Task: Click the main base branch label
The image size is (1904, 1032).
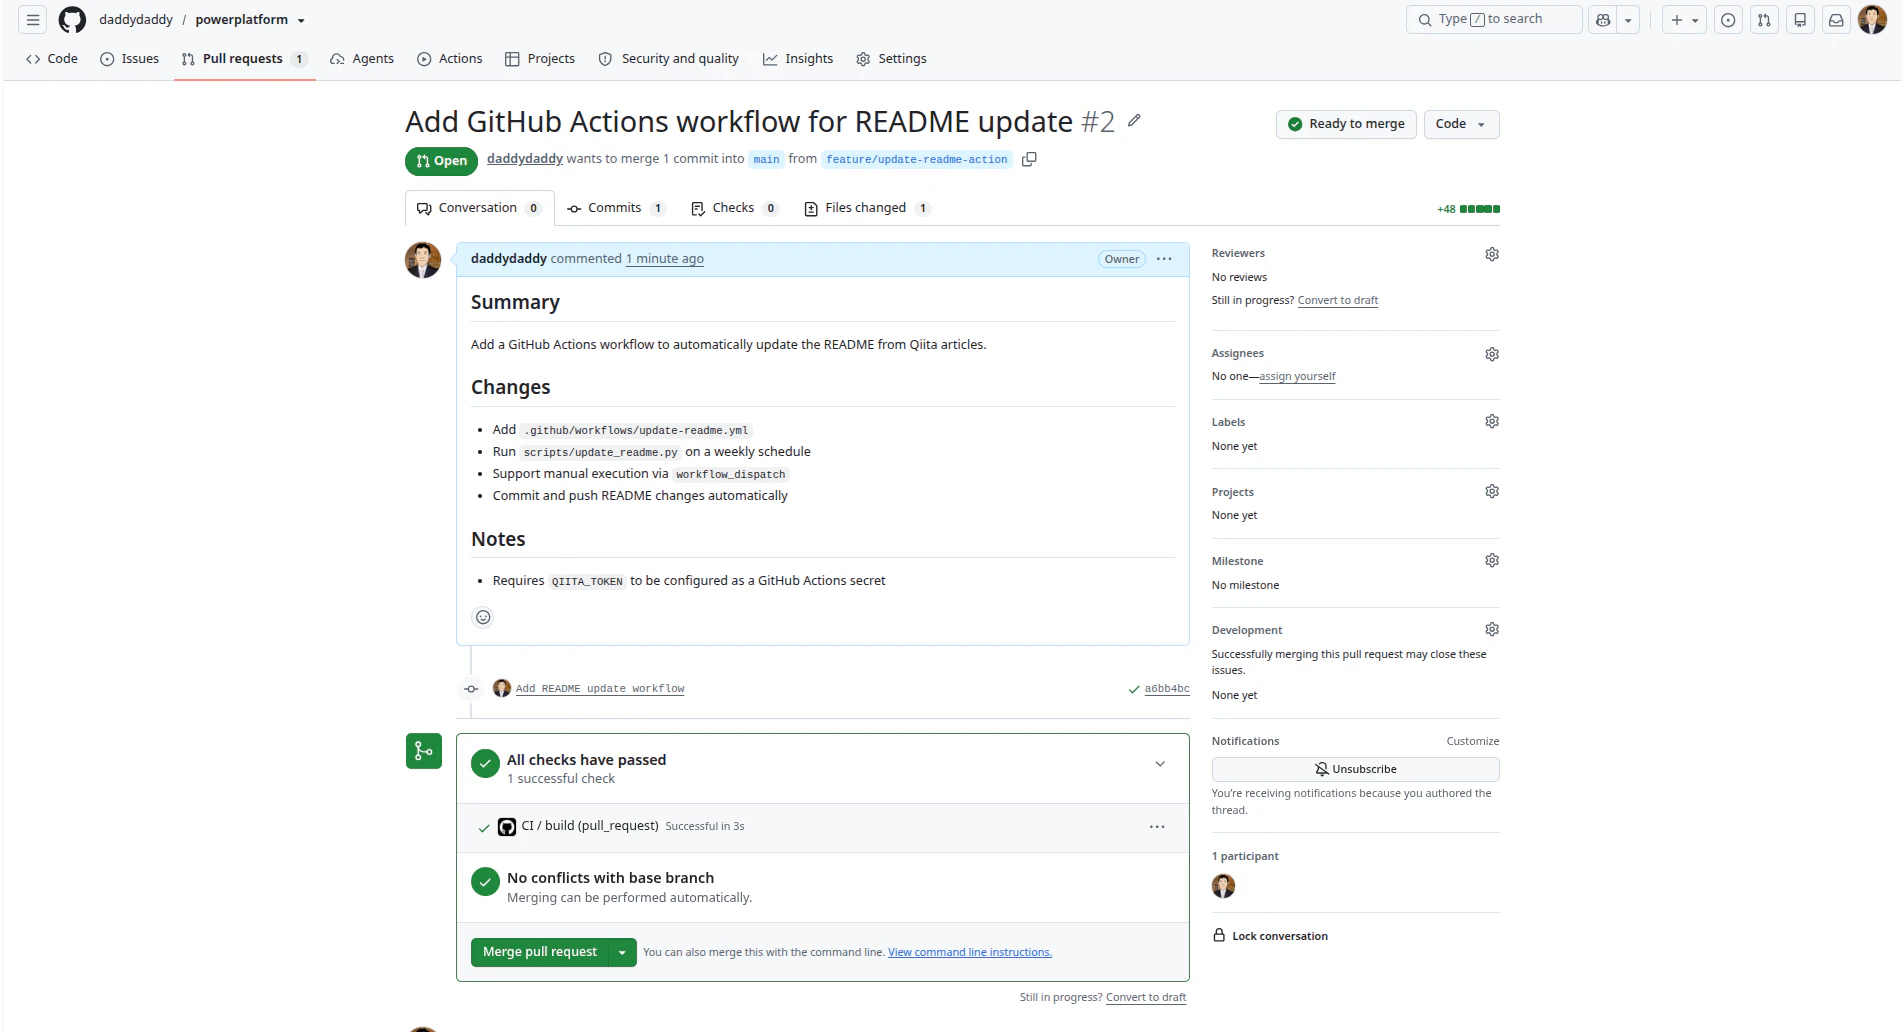Action: pyautogui.click(x=767, y=160)
